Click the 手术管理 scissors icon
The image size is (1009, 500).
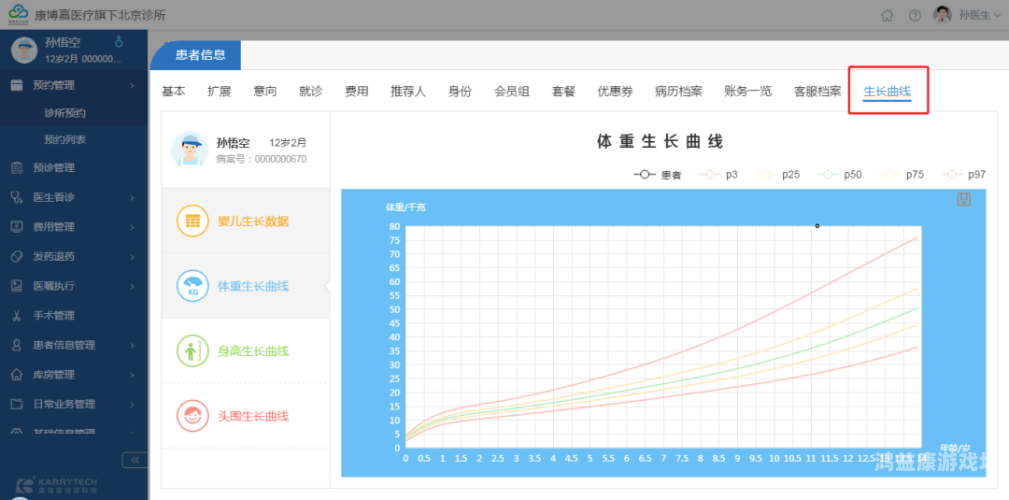pyautogui.click(x=17, y=316)
